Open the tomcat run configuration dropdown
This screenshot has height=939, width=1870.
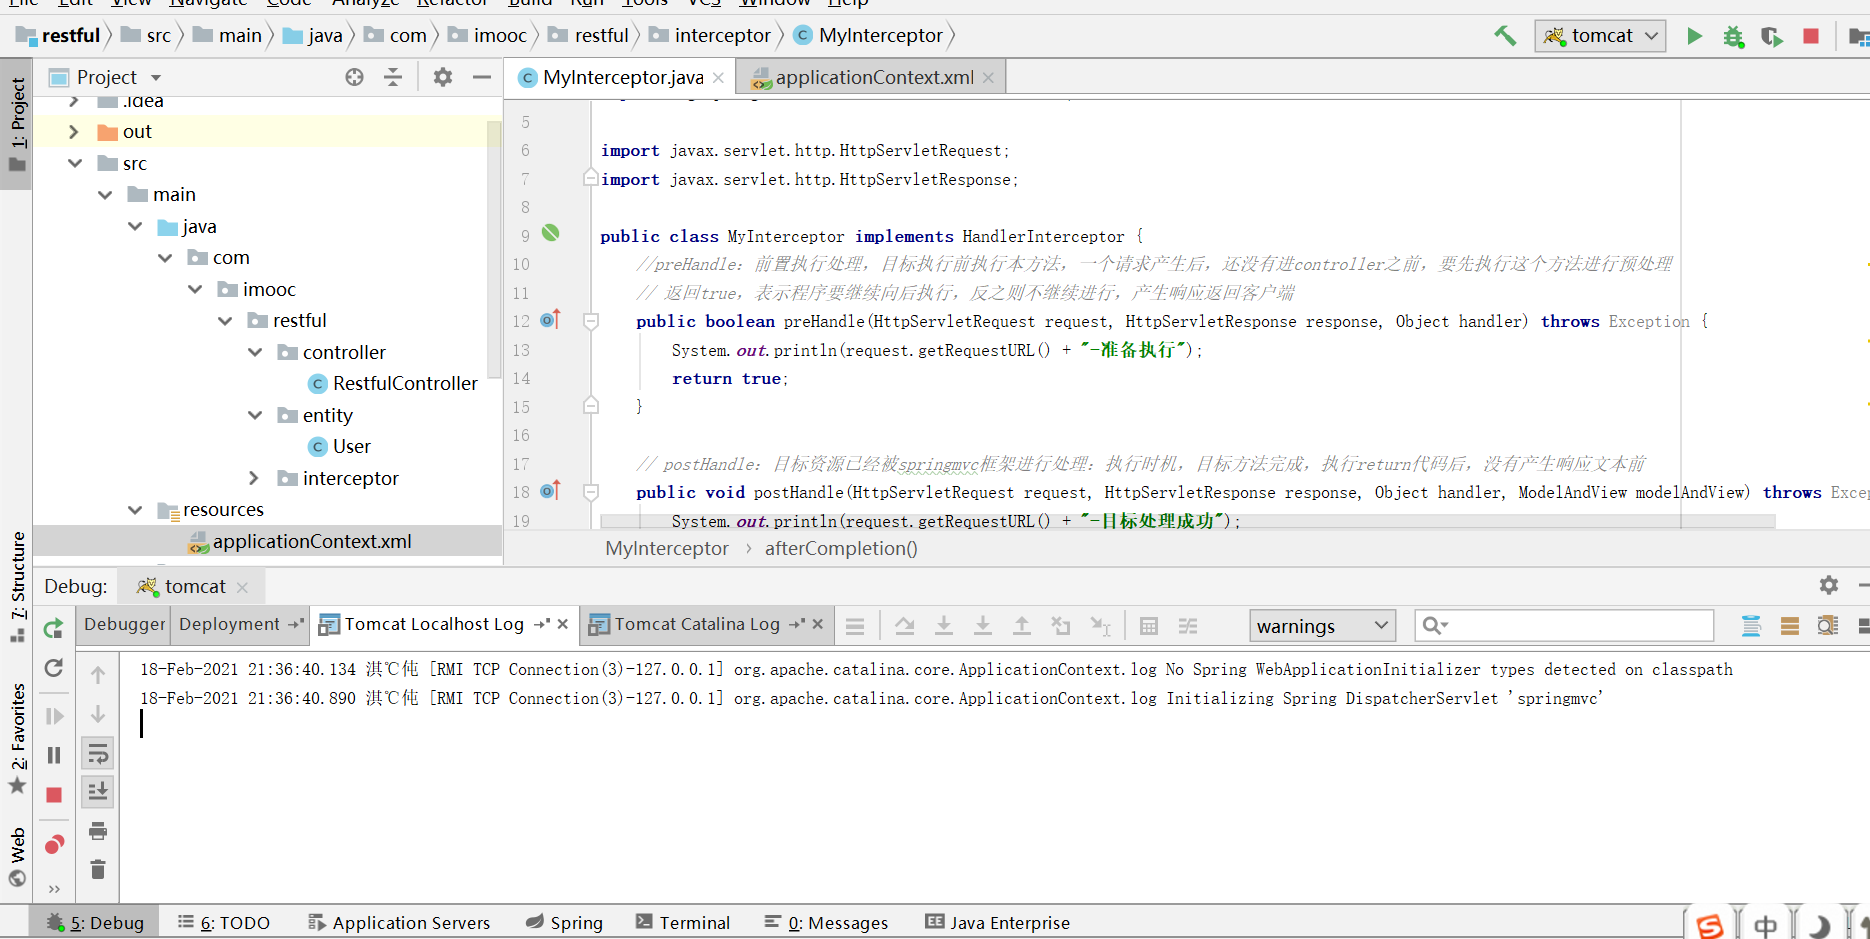(x=1601, y=36)
